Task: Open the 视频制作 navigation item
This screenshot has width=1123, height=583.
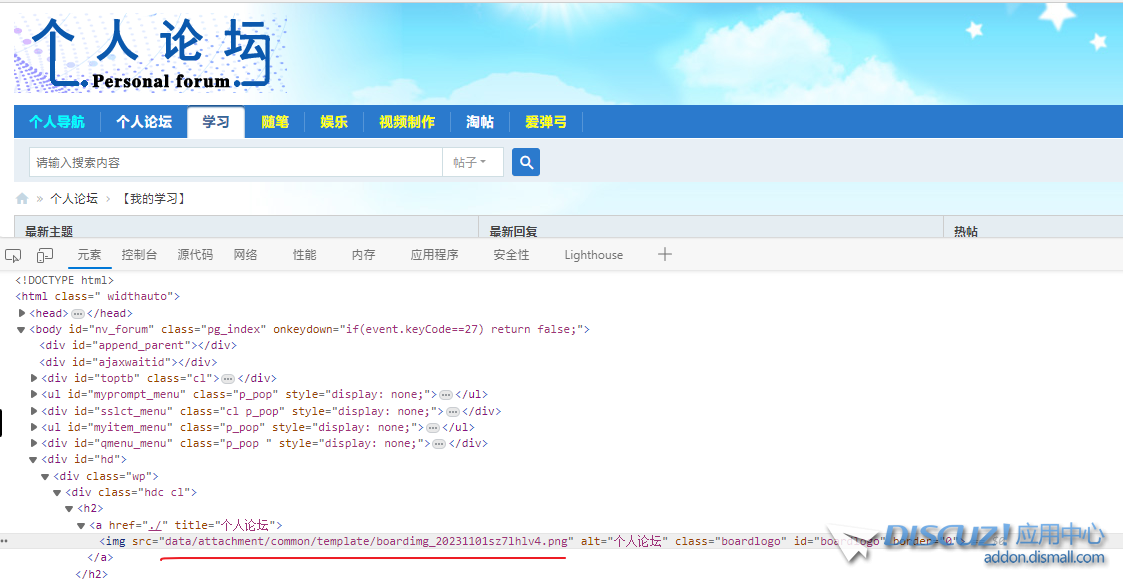Action: pos(407,122)
